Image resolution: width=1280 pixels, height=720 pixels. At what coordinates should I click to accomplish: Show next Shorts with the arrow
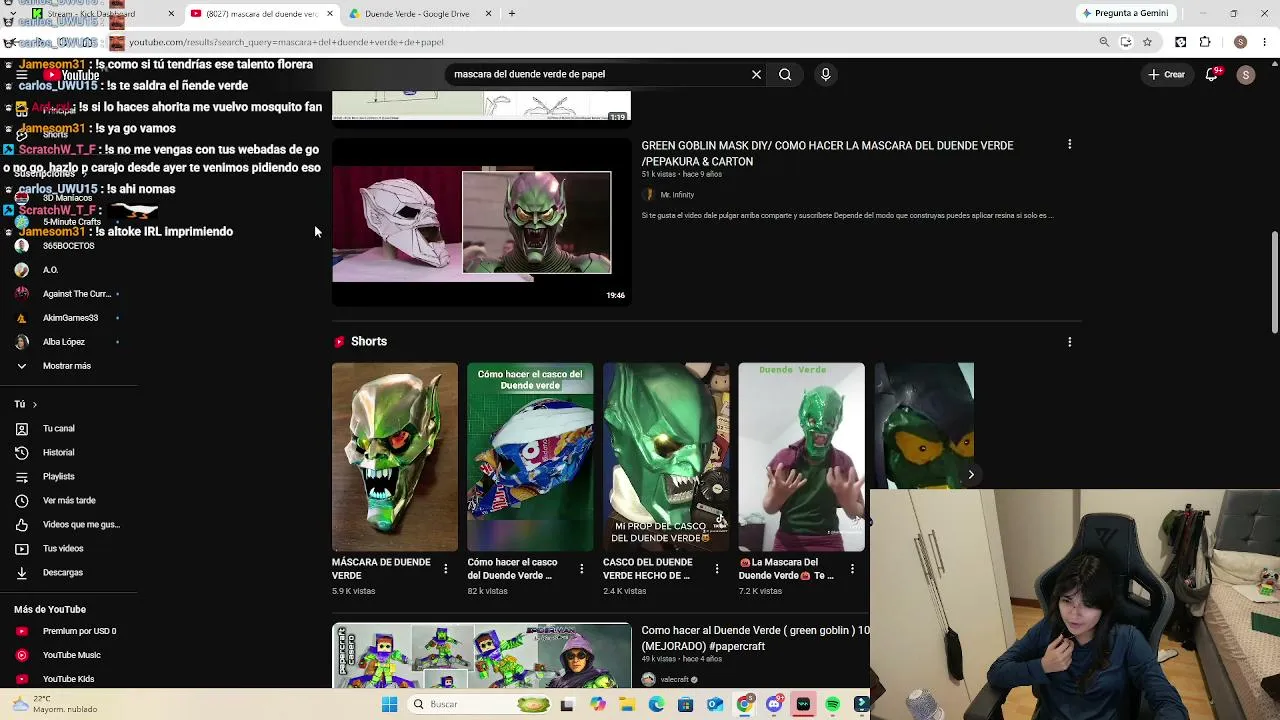(970, 475)
